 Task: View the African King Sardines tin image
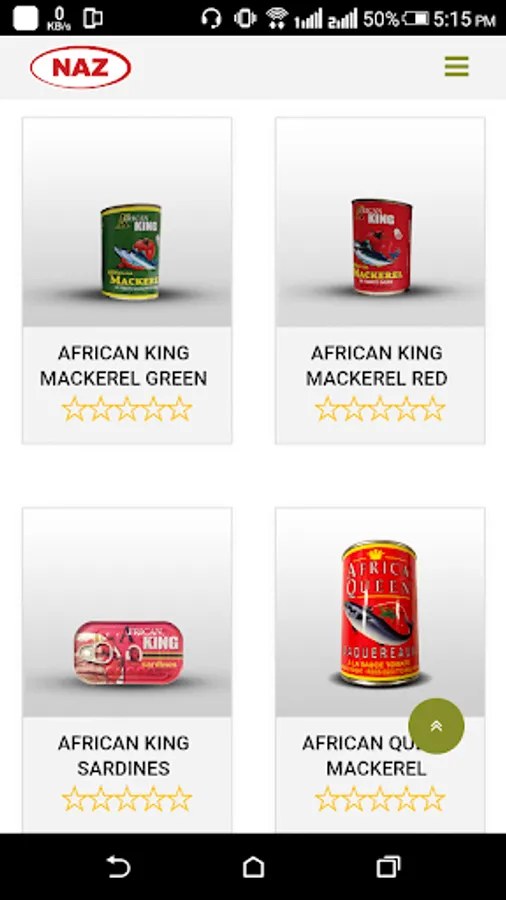(x=127, y=612)
